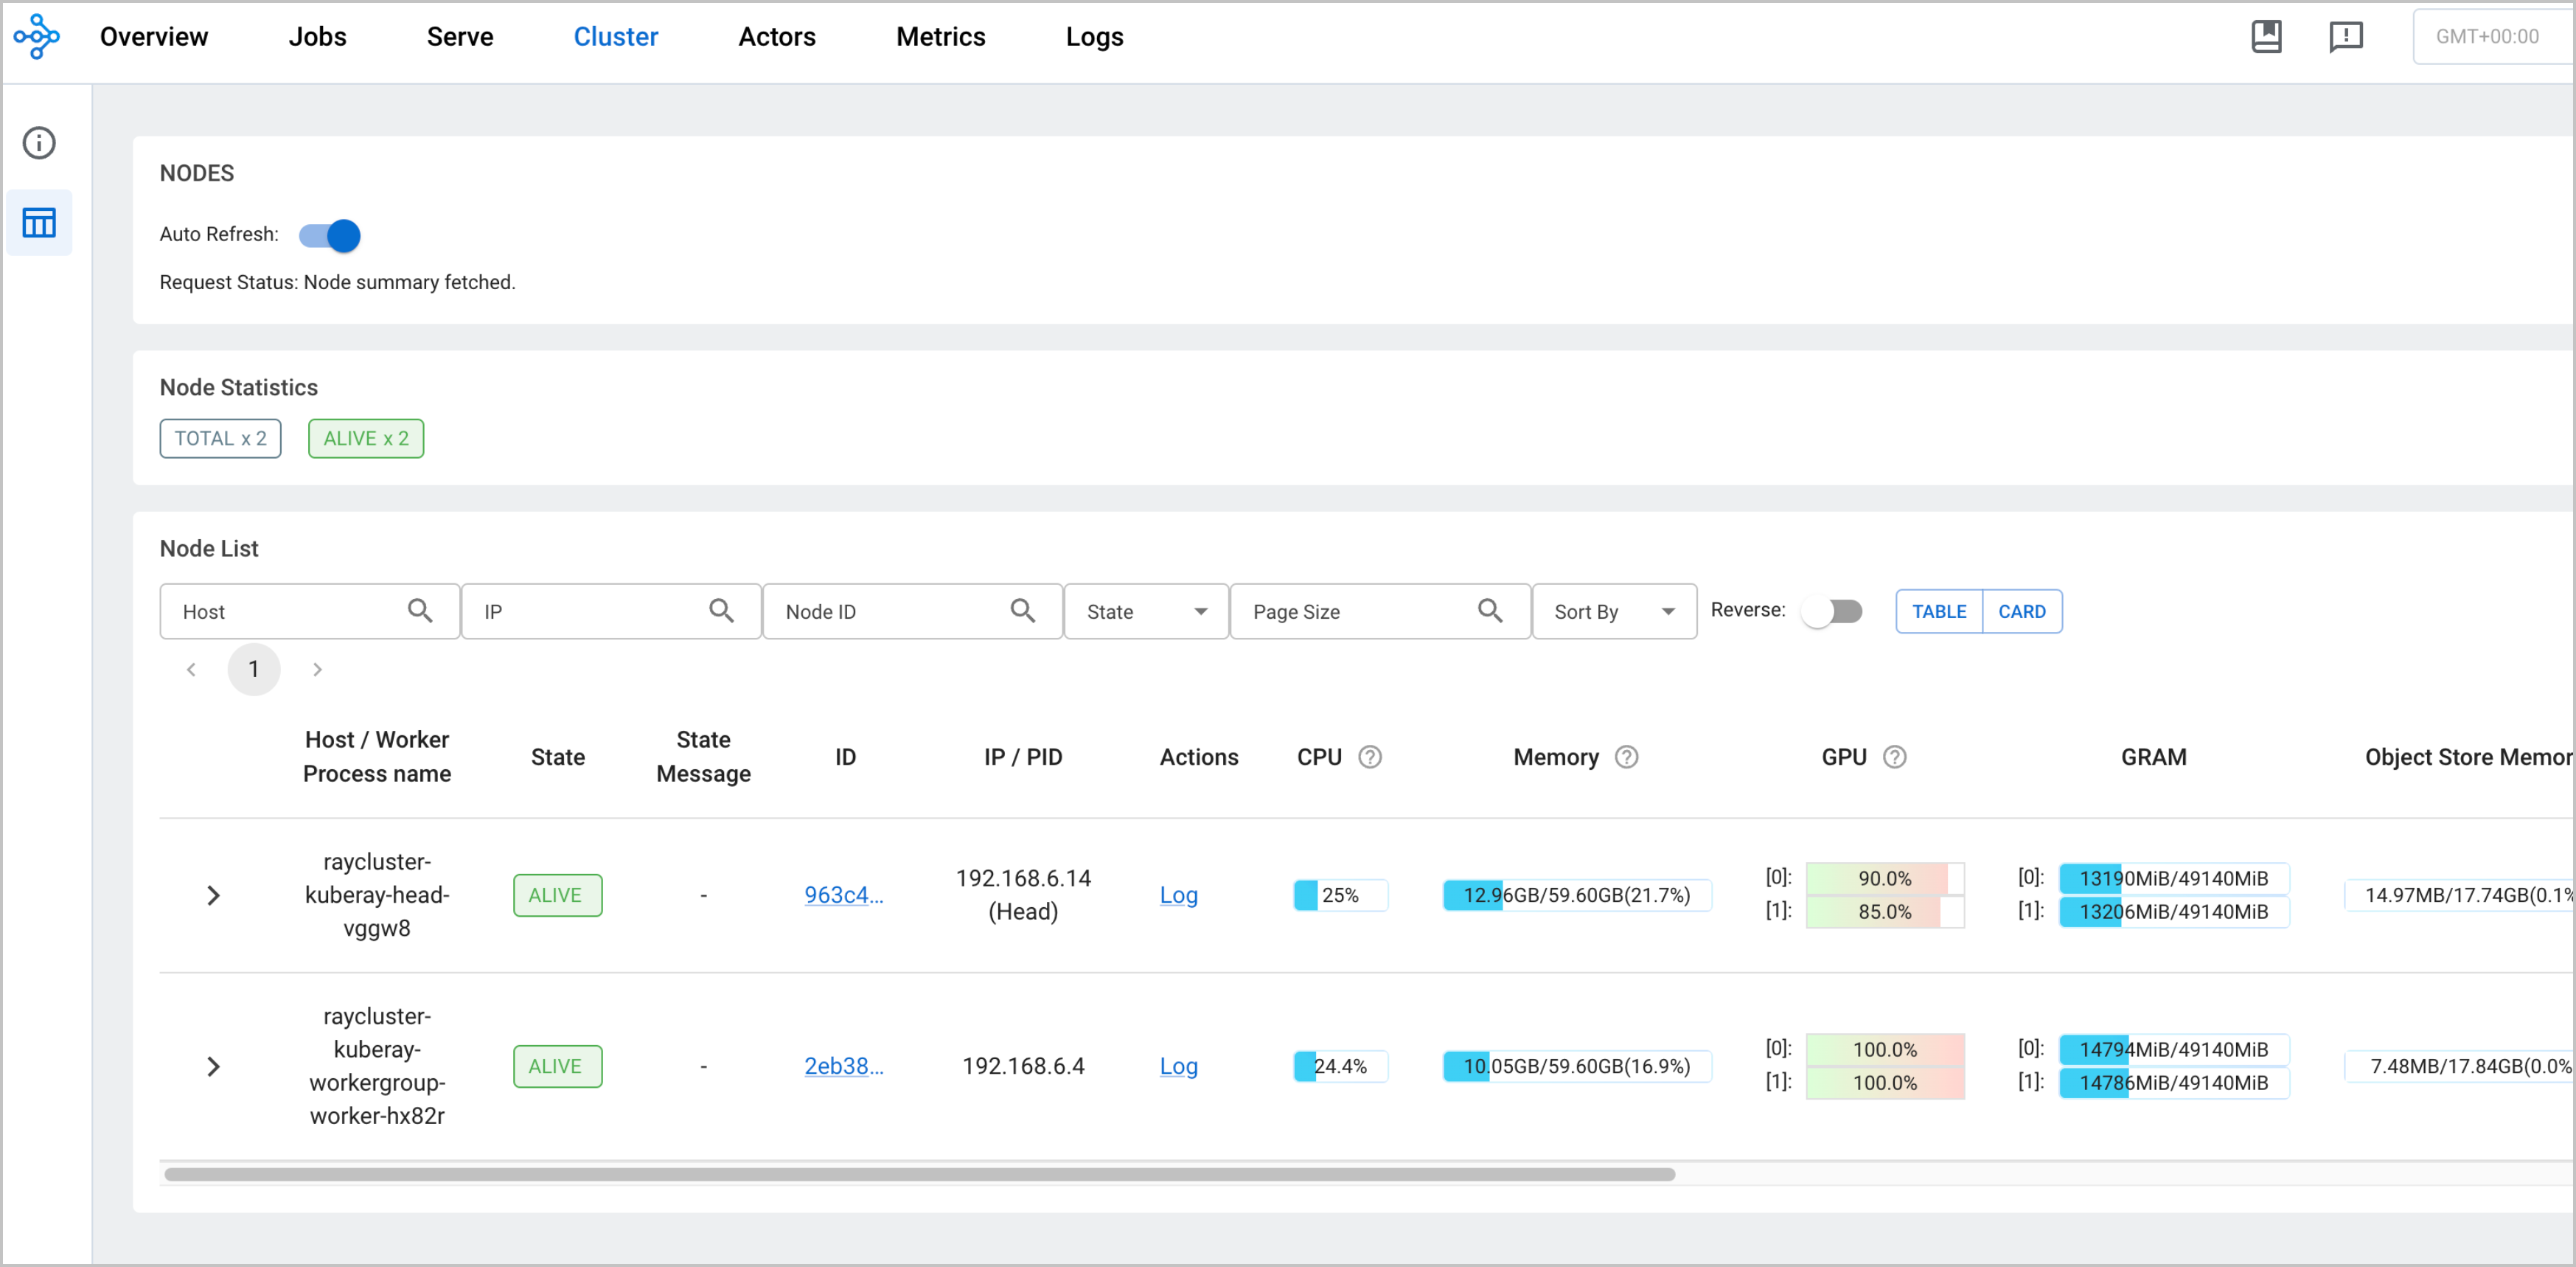Click head node GPU 85.0% bar
This screenshot has height=1267, width=2576.
point(1884,911)
